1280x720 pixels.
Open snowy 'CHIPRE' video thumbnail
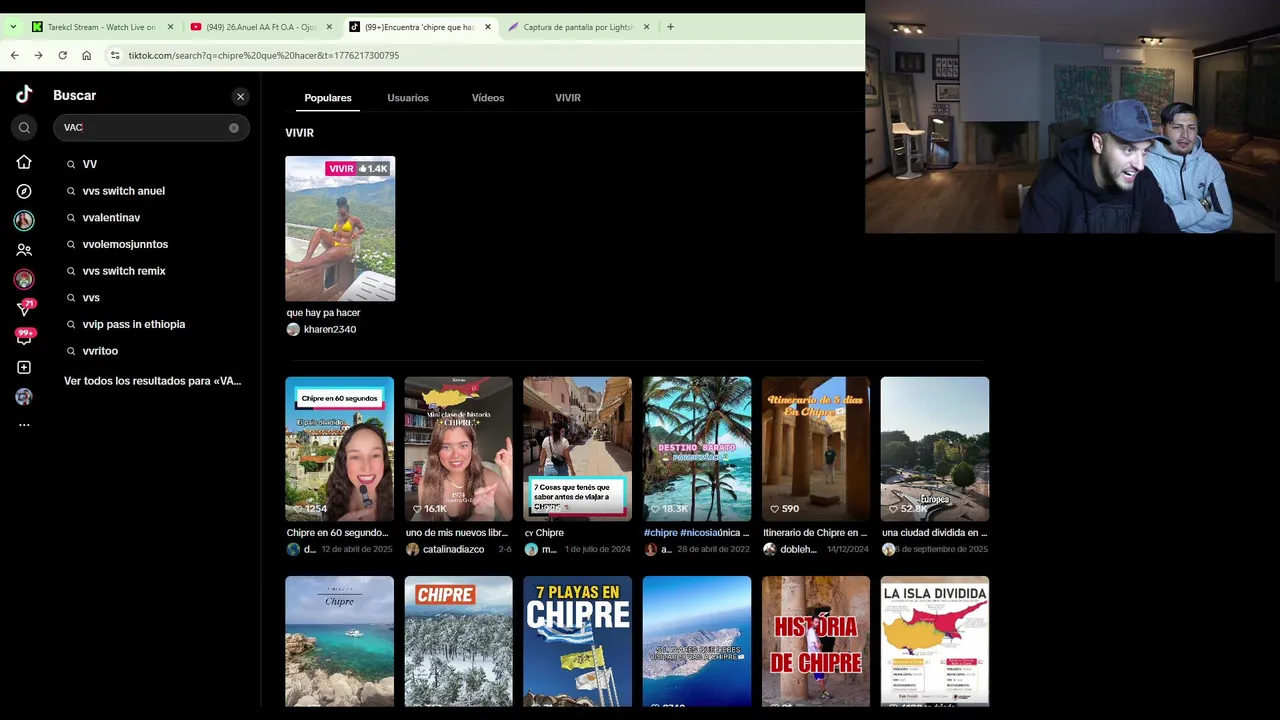458,641
